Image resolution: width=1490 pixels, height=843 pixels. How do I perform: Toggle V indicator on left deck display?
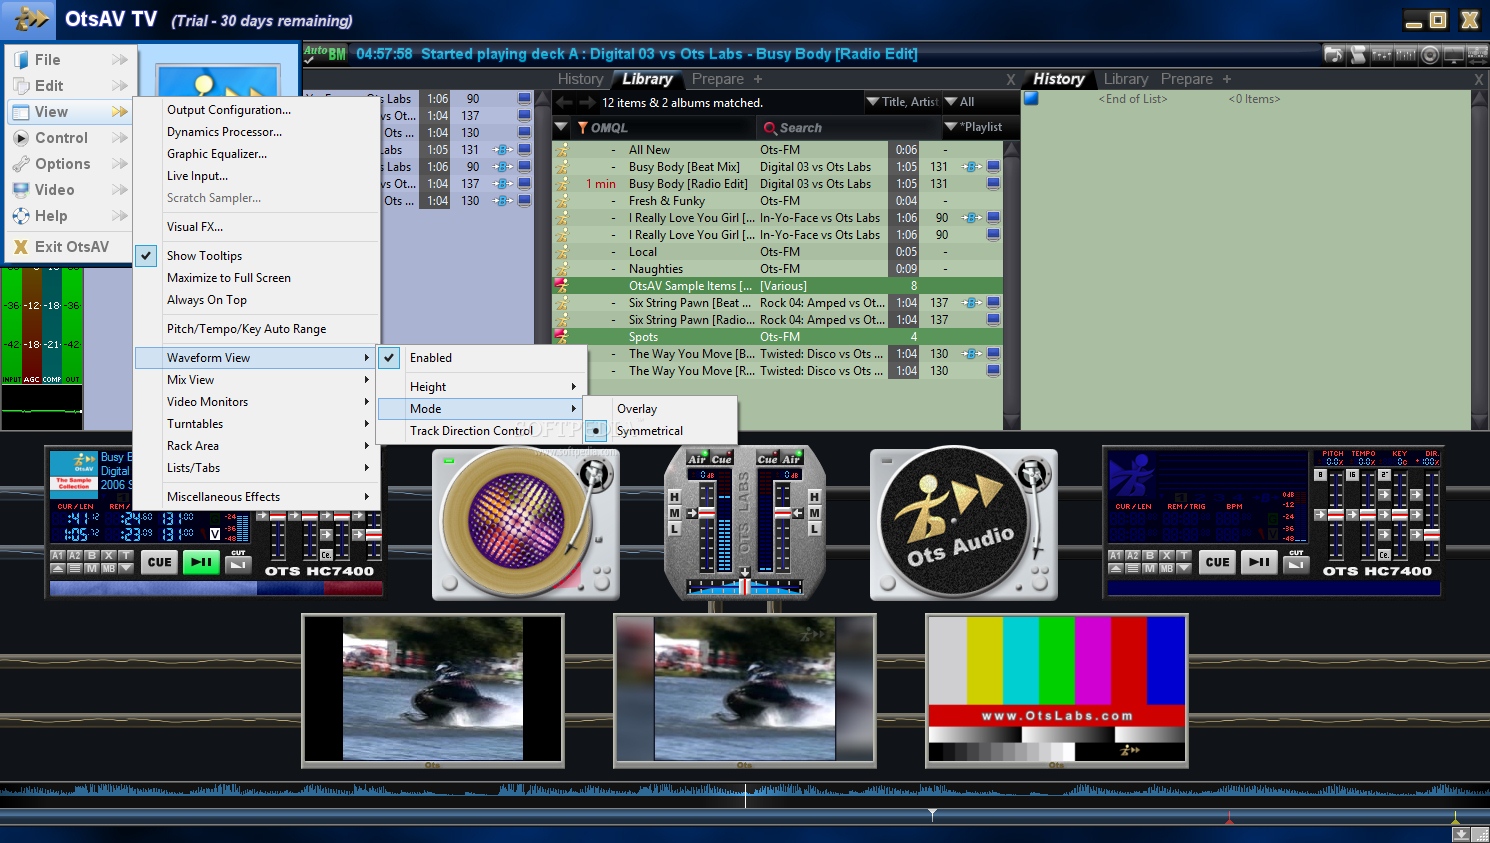click(x=214, y=534)
